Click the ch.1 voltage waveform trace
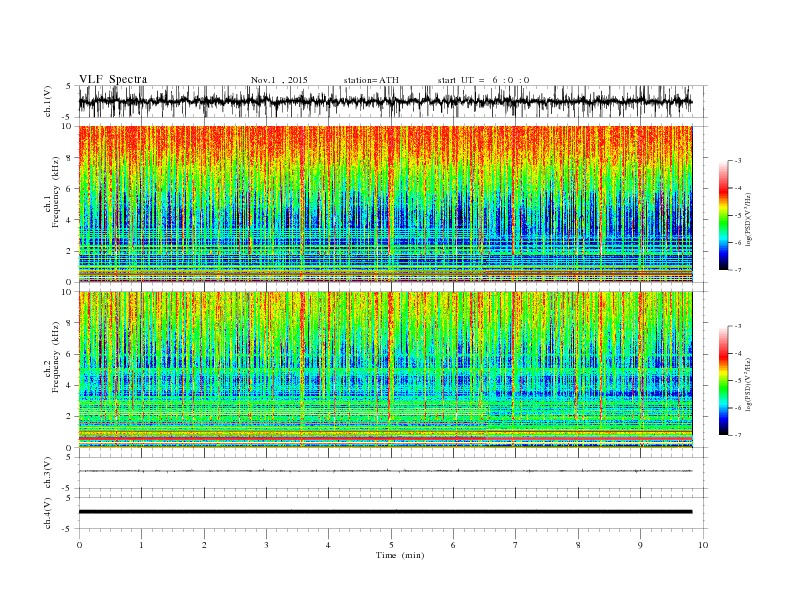 click(385, 101)
